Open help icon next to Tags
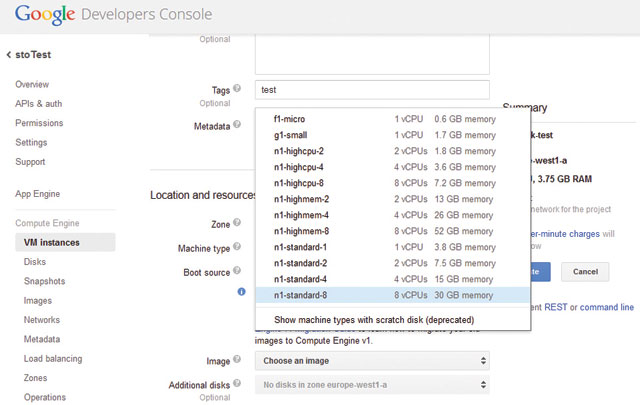The height and width of the screenshot is (405, 640). 237,88
